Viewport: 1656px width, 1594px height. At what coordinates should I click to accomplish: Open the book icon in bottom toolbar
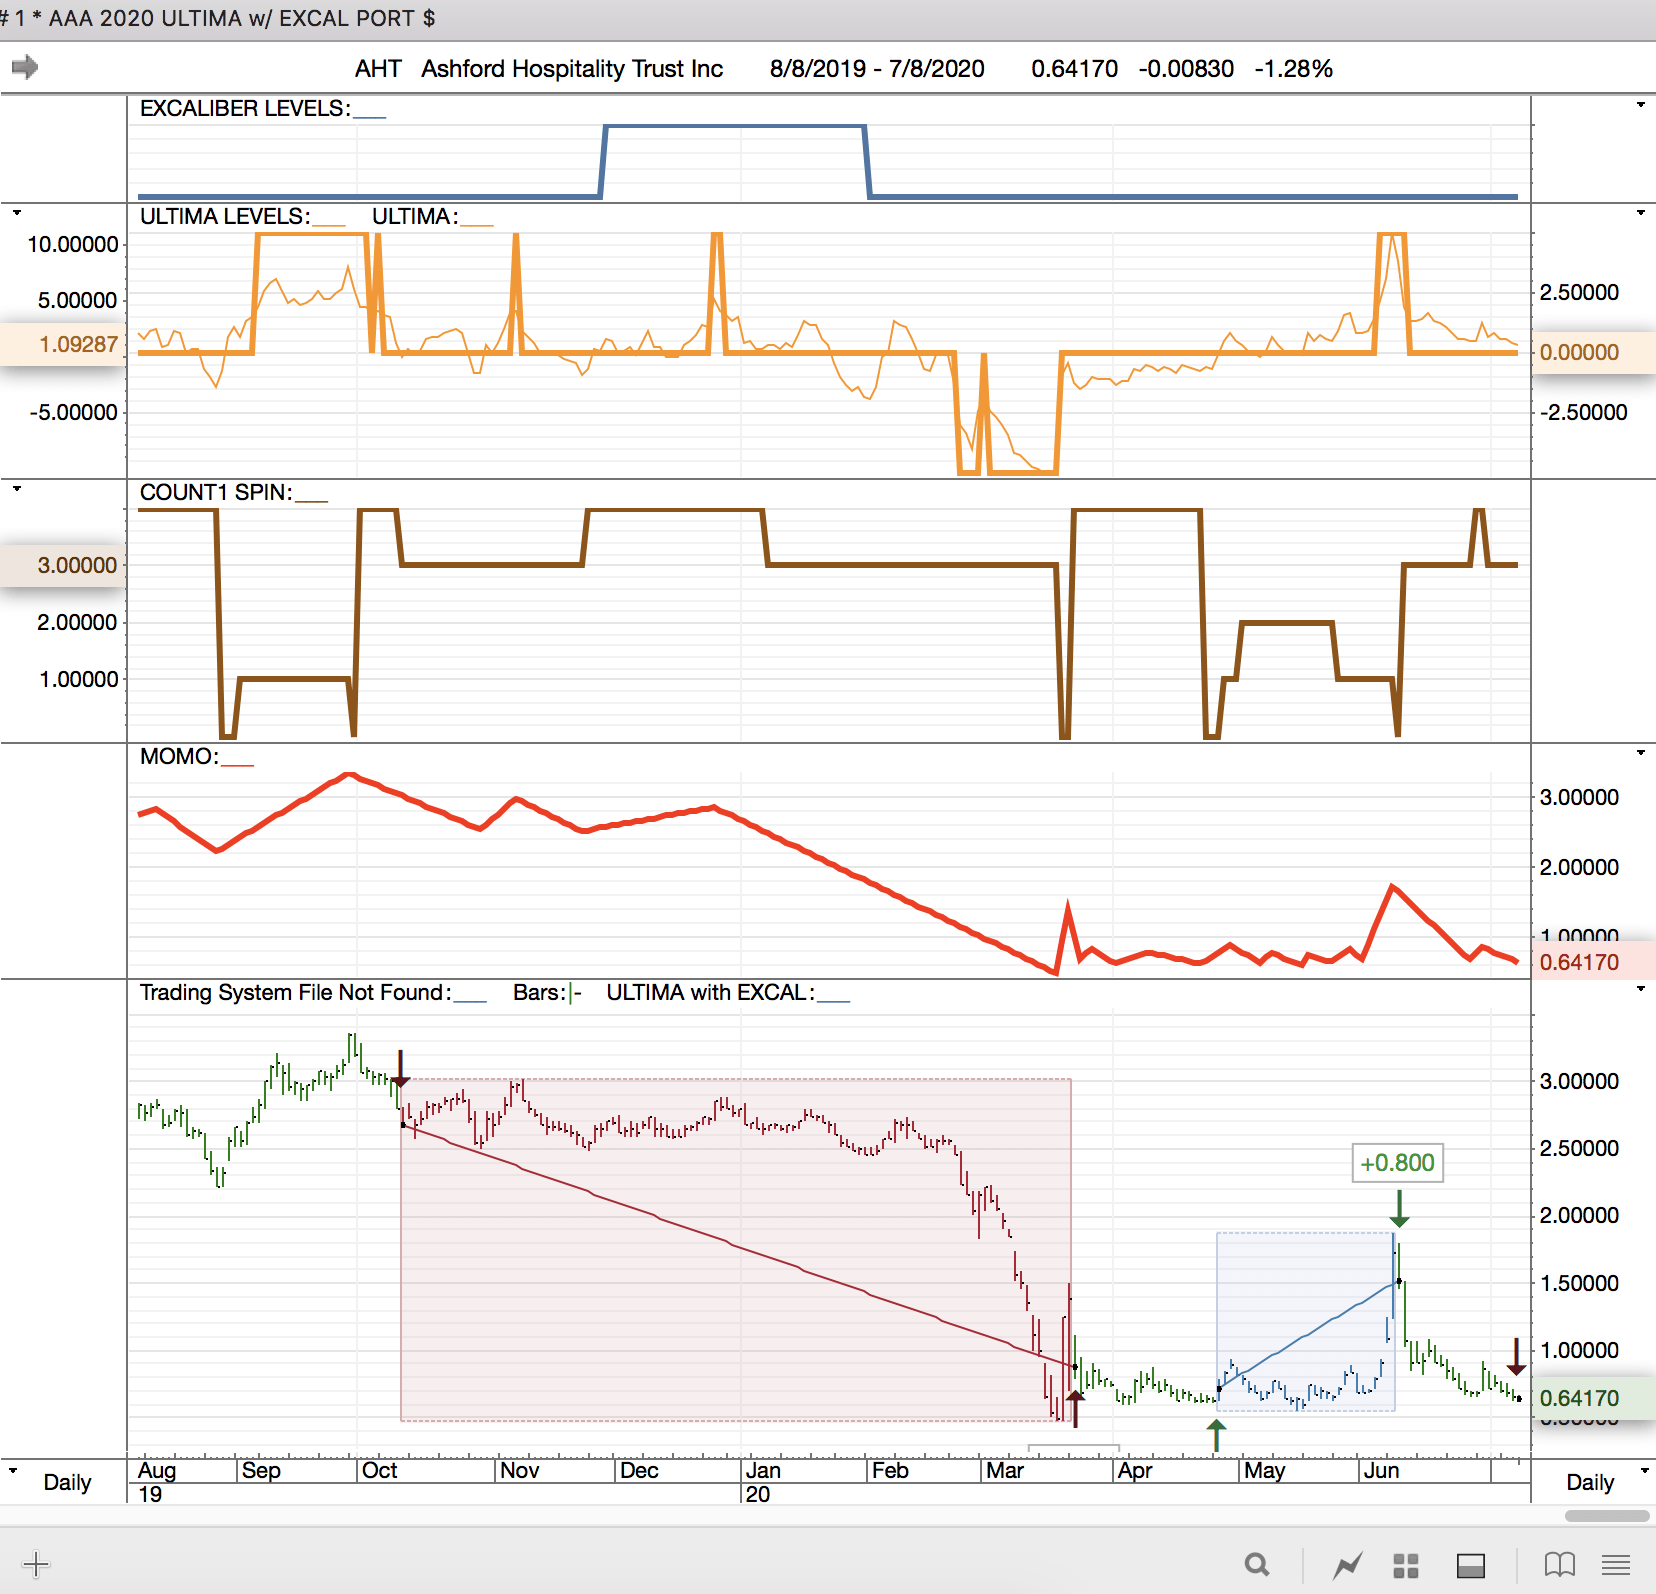click(x=1560, y=1564)
